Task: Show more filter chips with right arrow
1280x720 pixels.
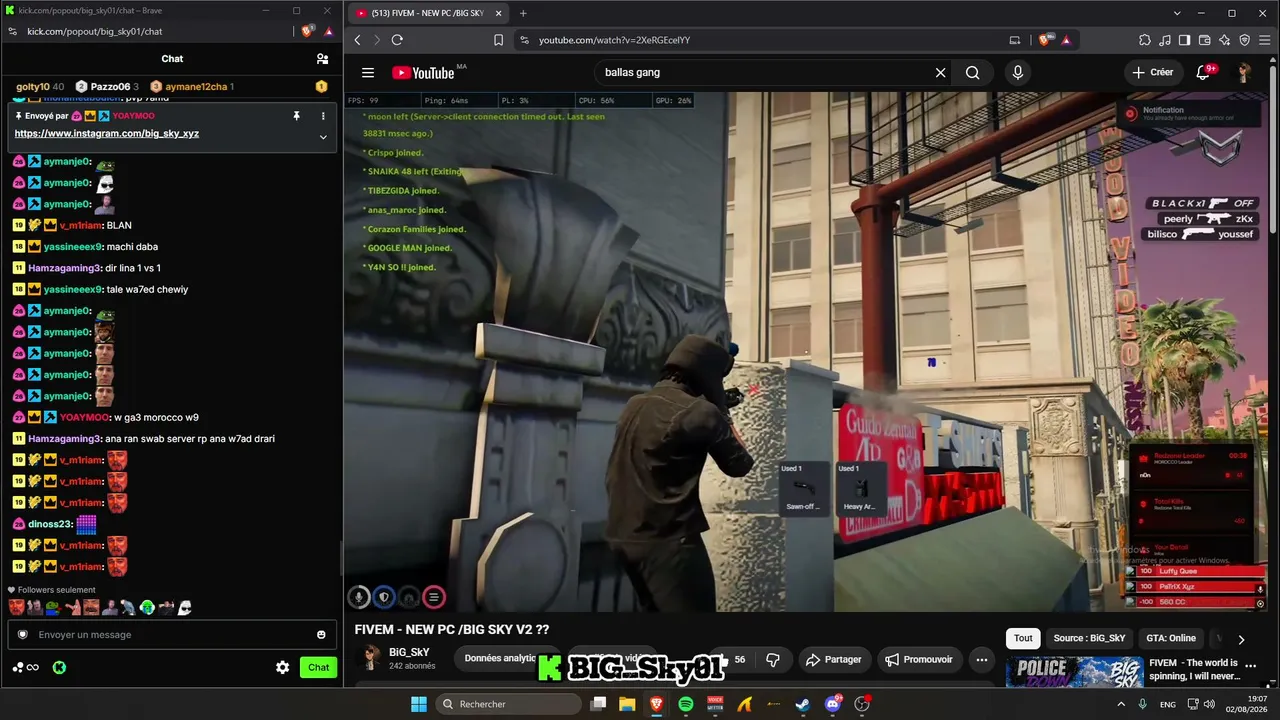Action: [x=1241, y=639]
